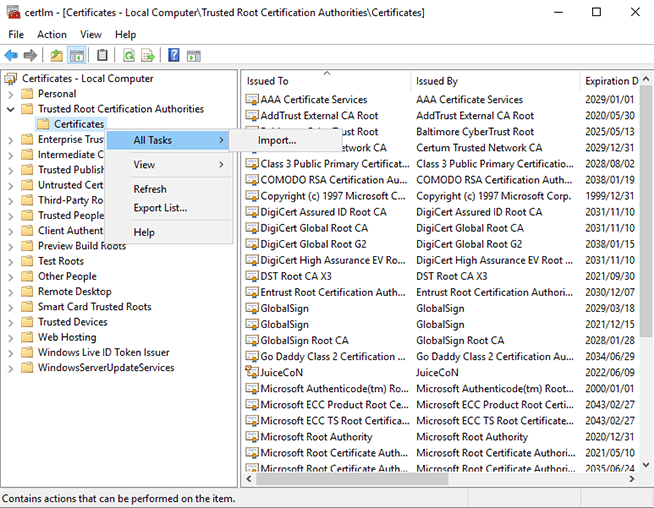
Task: Toggle Show/Hide Console Tree toolbar icon
Action: pos(77,55)
